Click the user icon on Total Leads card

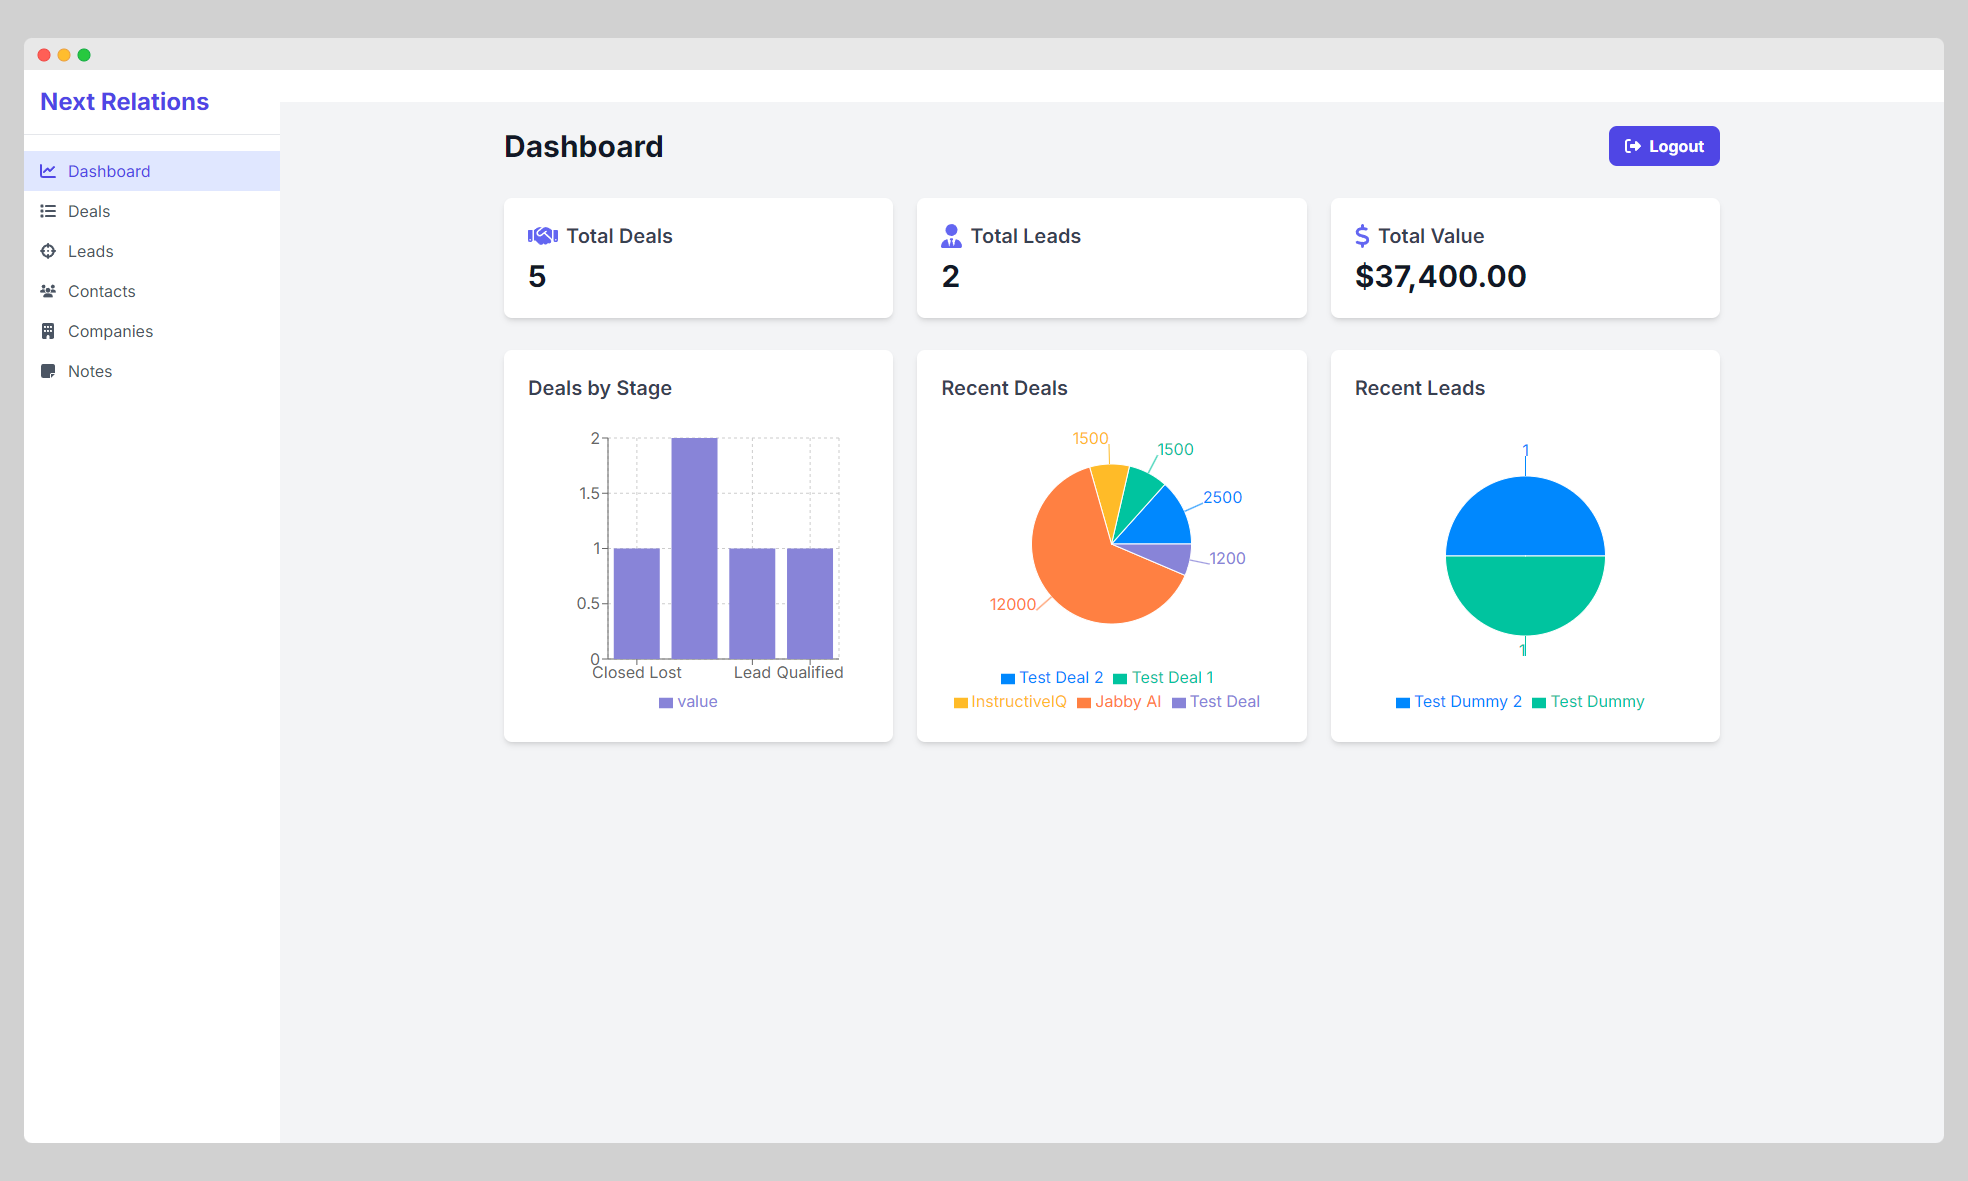coord(951,236)
